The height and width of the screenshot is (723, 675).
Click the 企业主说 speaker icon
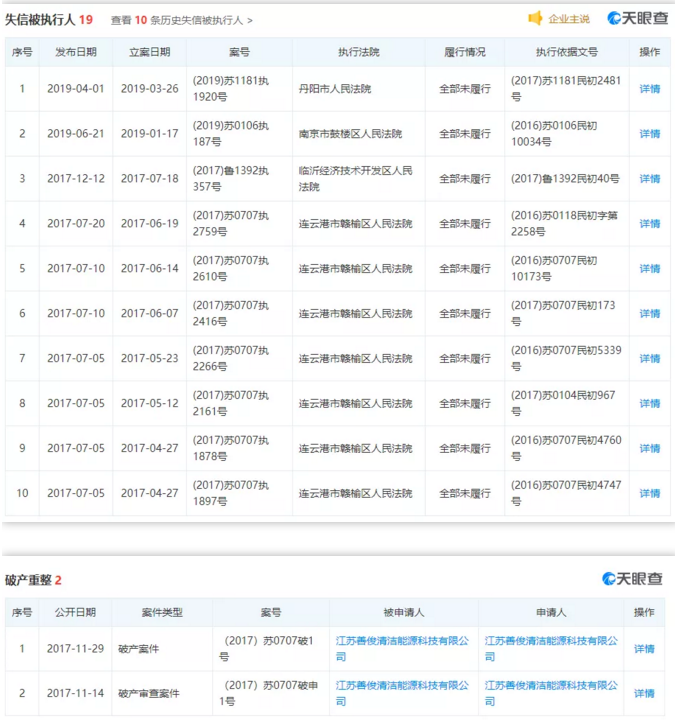535,19
